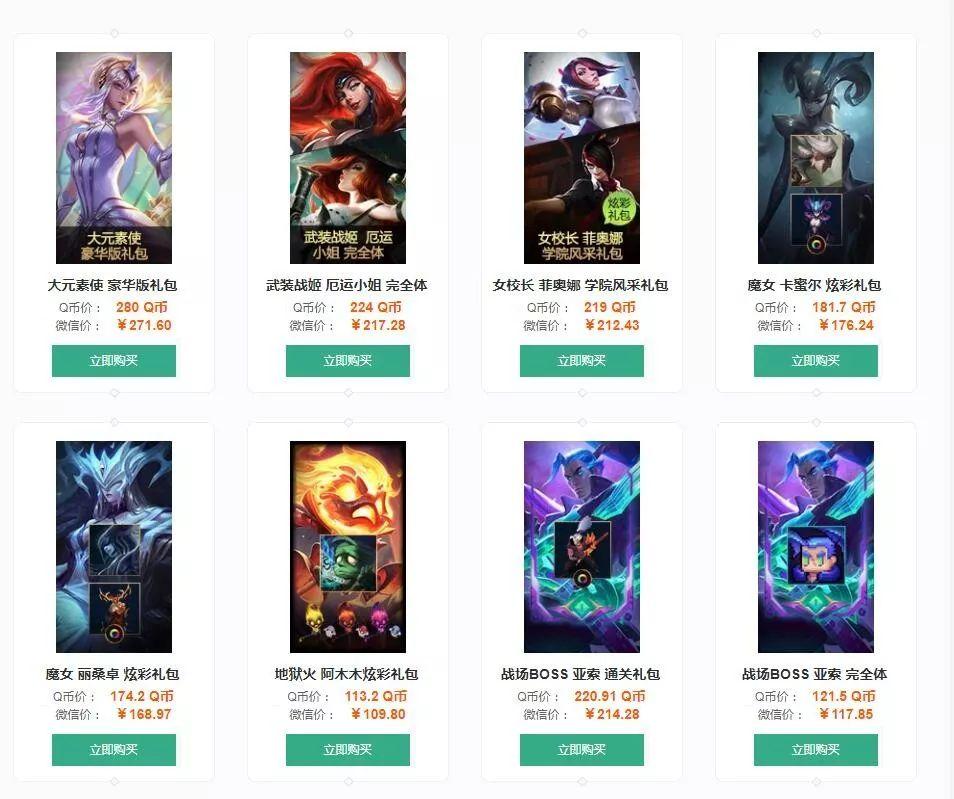This screenshot has height=799, width=954.
Task: Open the 地狱火 阿木木 炫彩礼包 image
Action: 348,546
